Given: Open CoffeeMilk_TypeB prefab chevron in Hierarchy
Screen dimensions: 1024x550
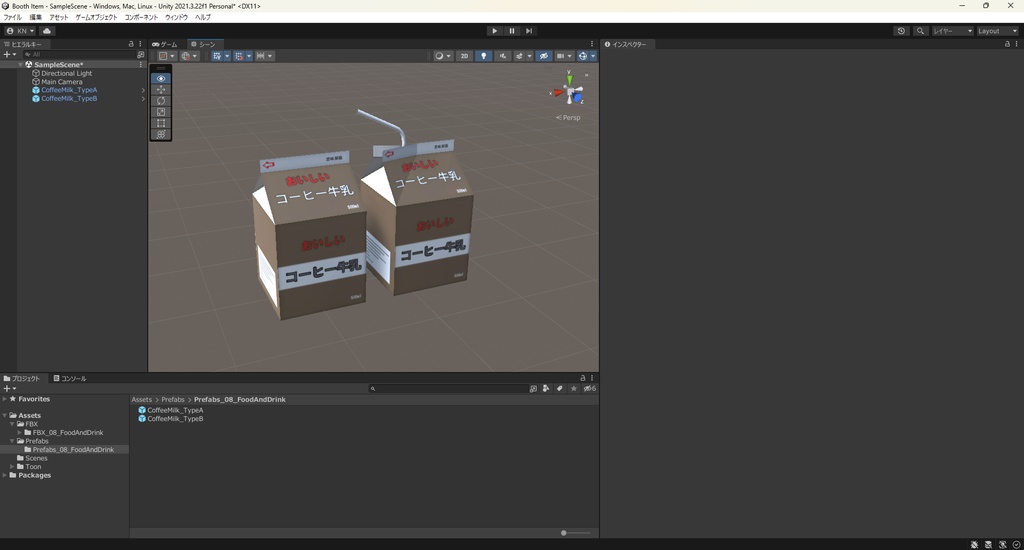Looking at the screenshot, I should click(x=143, y=99).
